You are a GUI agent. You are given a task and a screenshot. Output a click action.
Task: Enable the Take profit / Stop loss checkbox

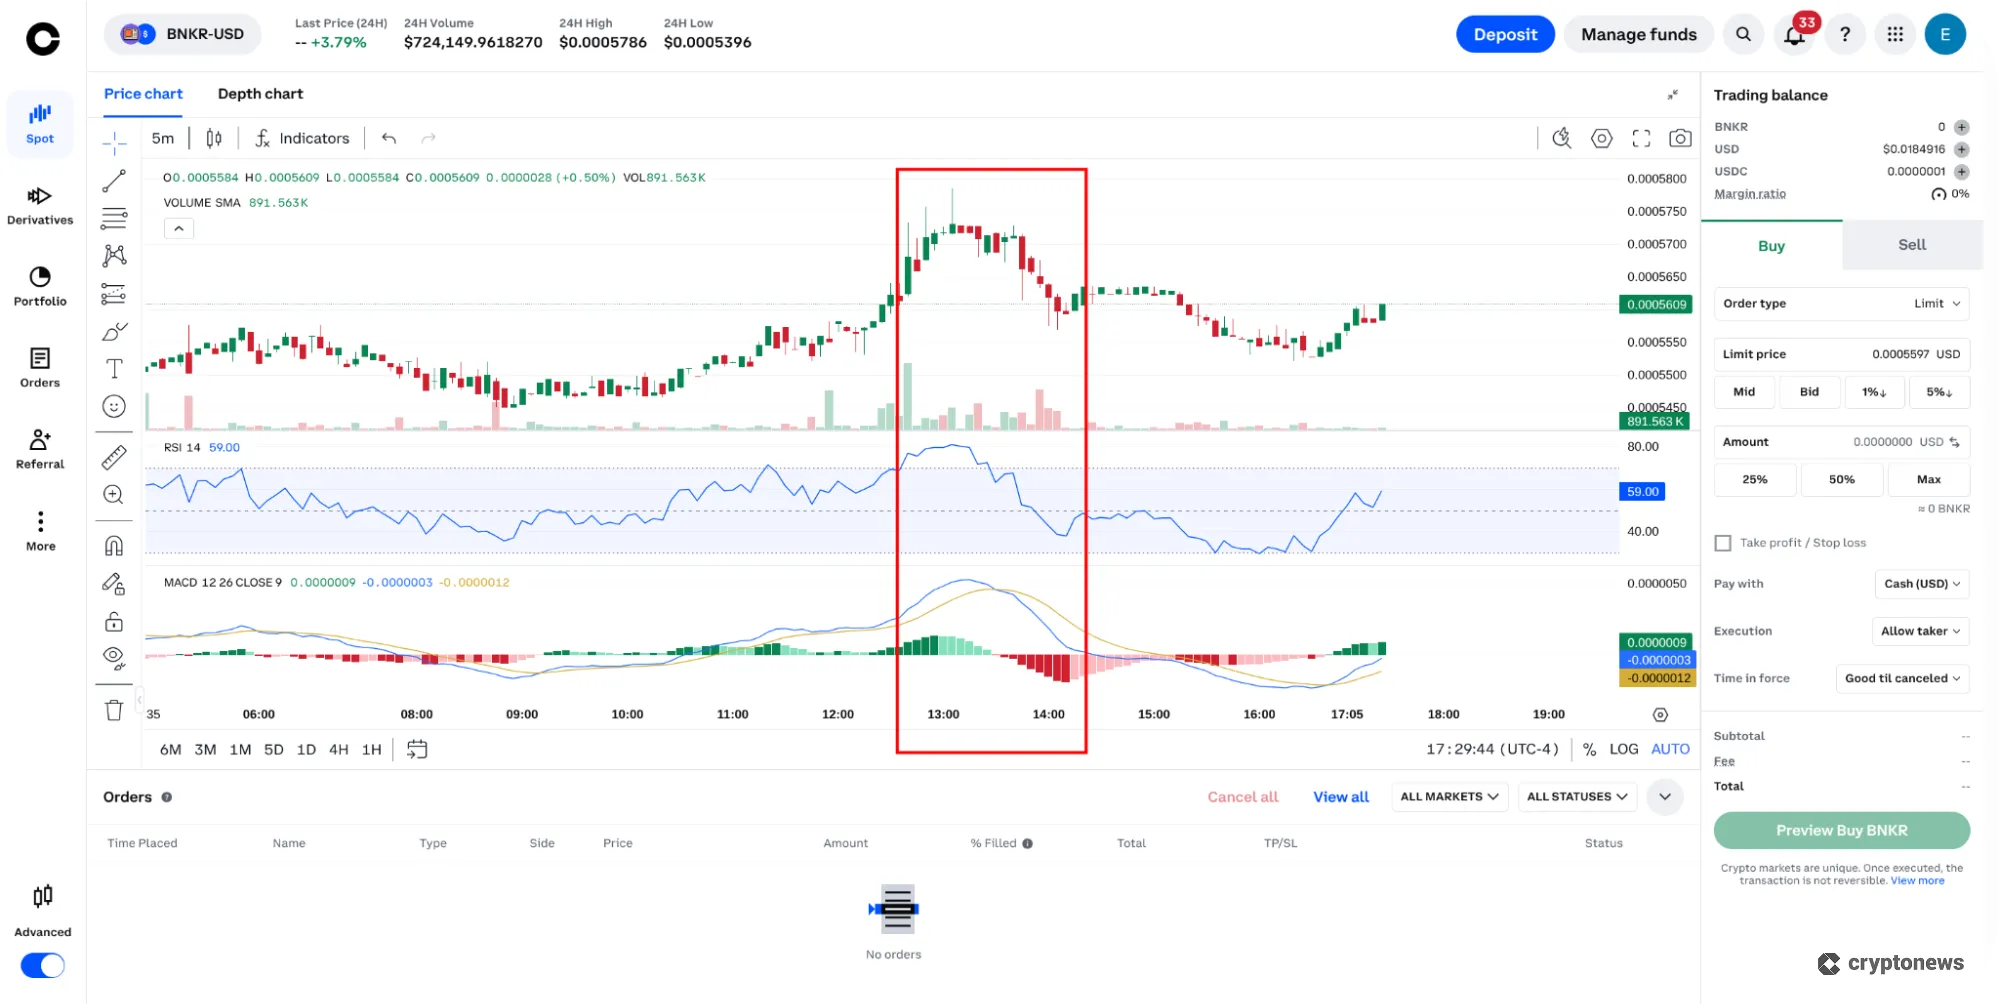tap(1723, 542)
